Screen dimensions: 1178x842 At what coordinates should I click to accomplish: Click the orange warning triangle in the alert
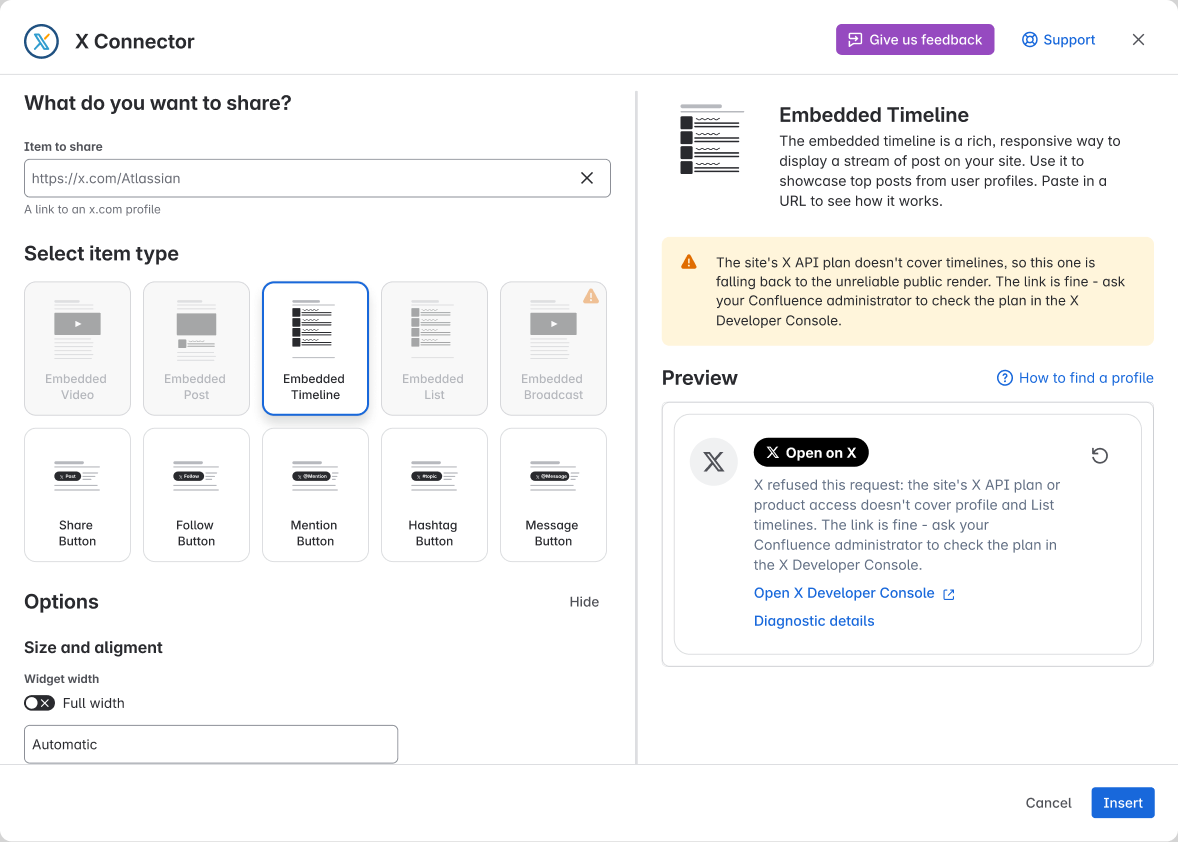click(688, 262)
